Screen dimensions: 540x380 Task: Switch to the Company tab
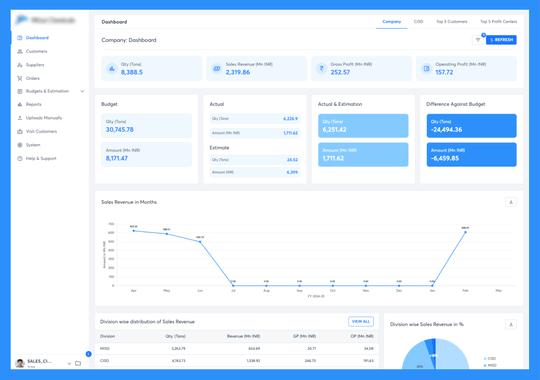pyautogui.click(x=392, y=22)
